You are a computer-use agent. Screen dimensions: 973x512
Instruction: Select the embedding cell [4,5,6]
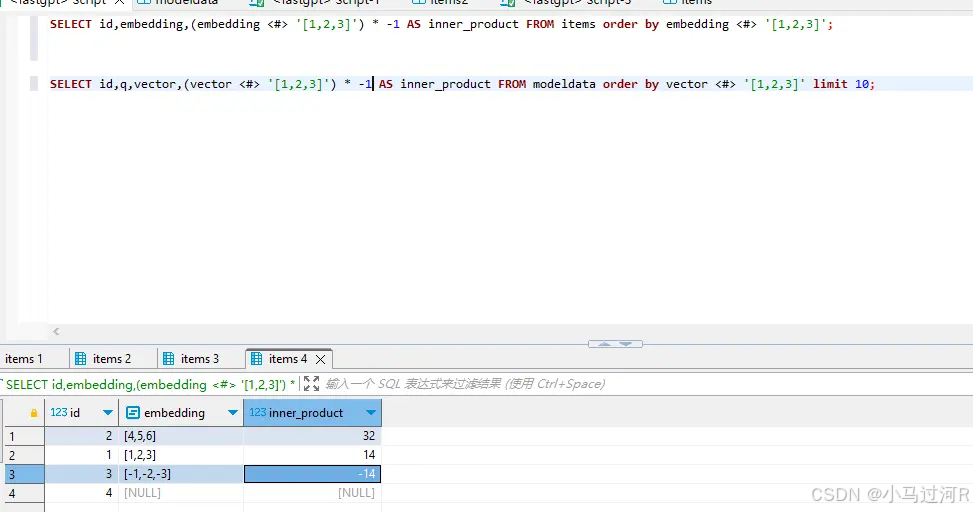[181, 436]
